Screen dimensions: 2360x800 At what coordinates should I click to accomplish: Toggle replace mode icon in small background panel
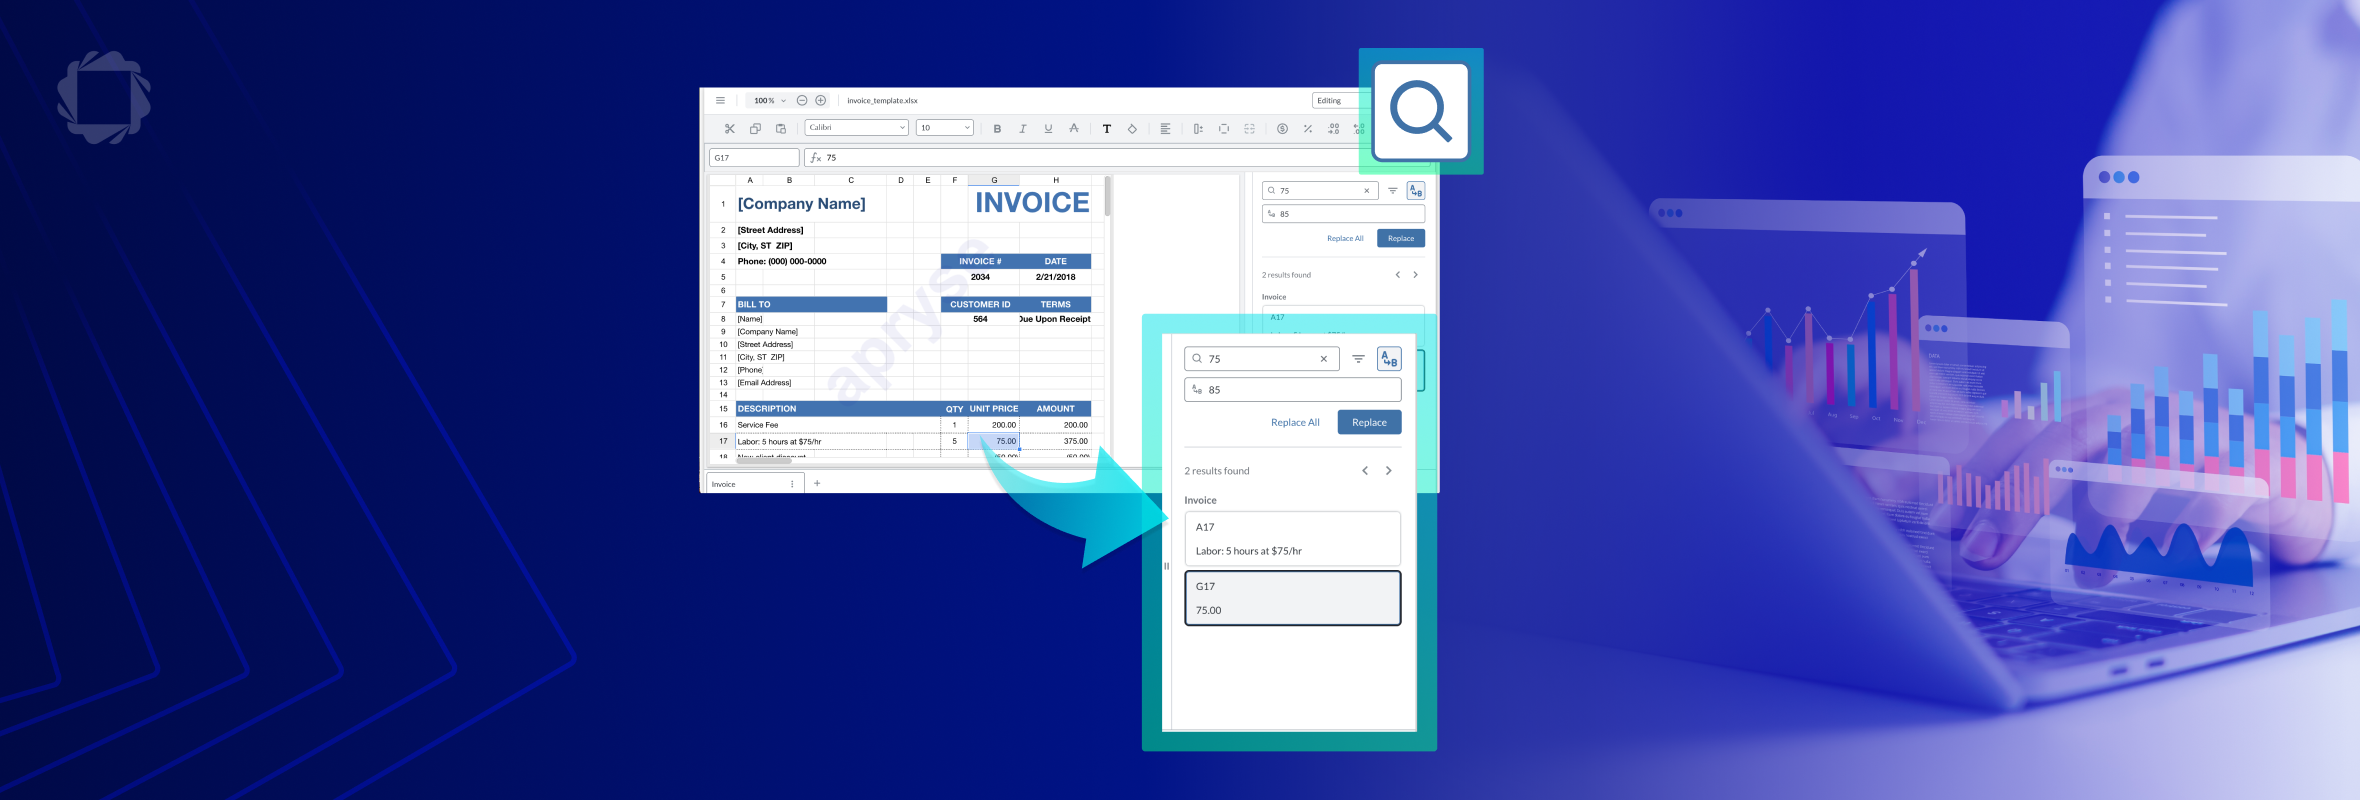click(1416, 190)
